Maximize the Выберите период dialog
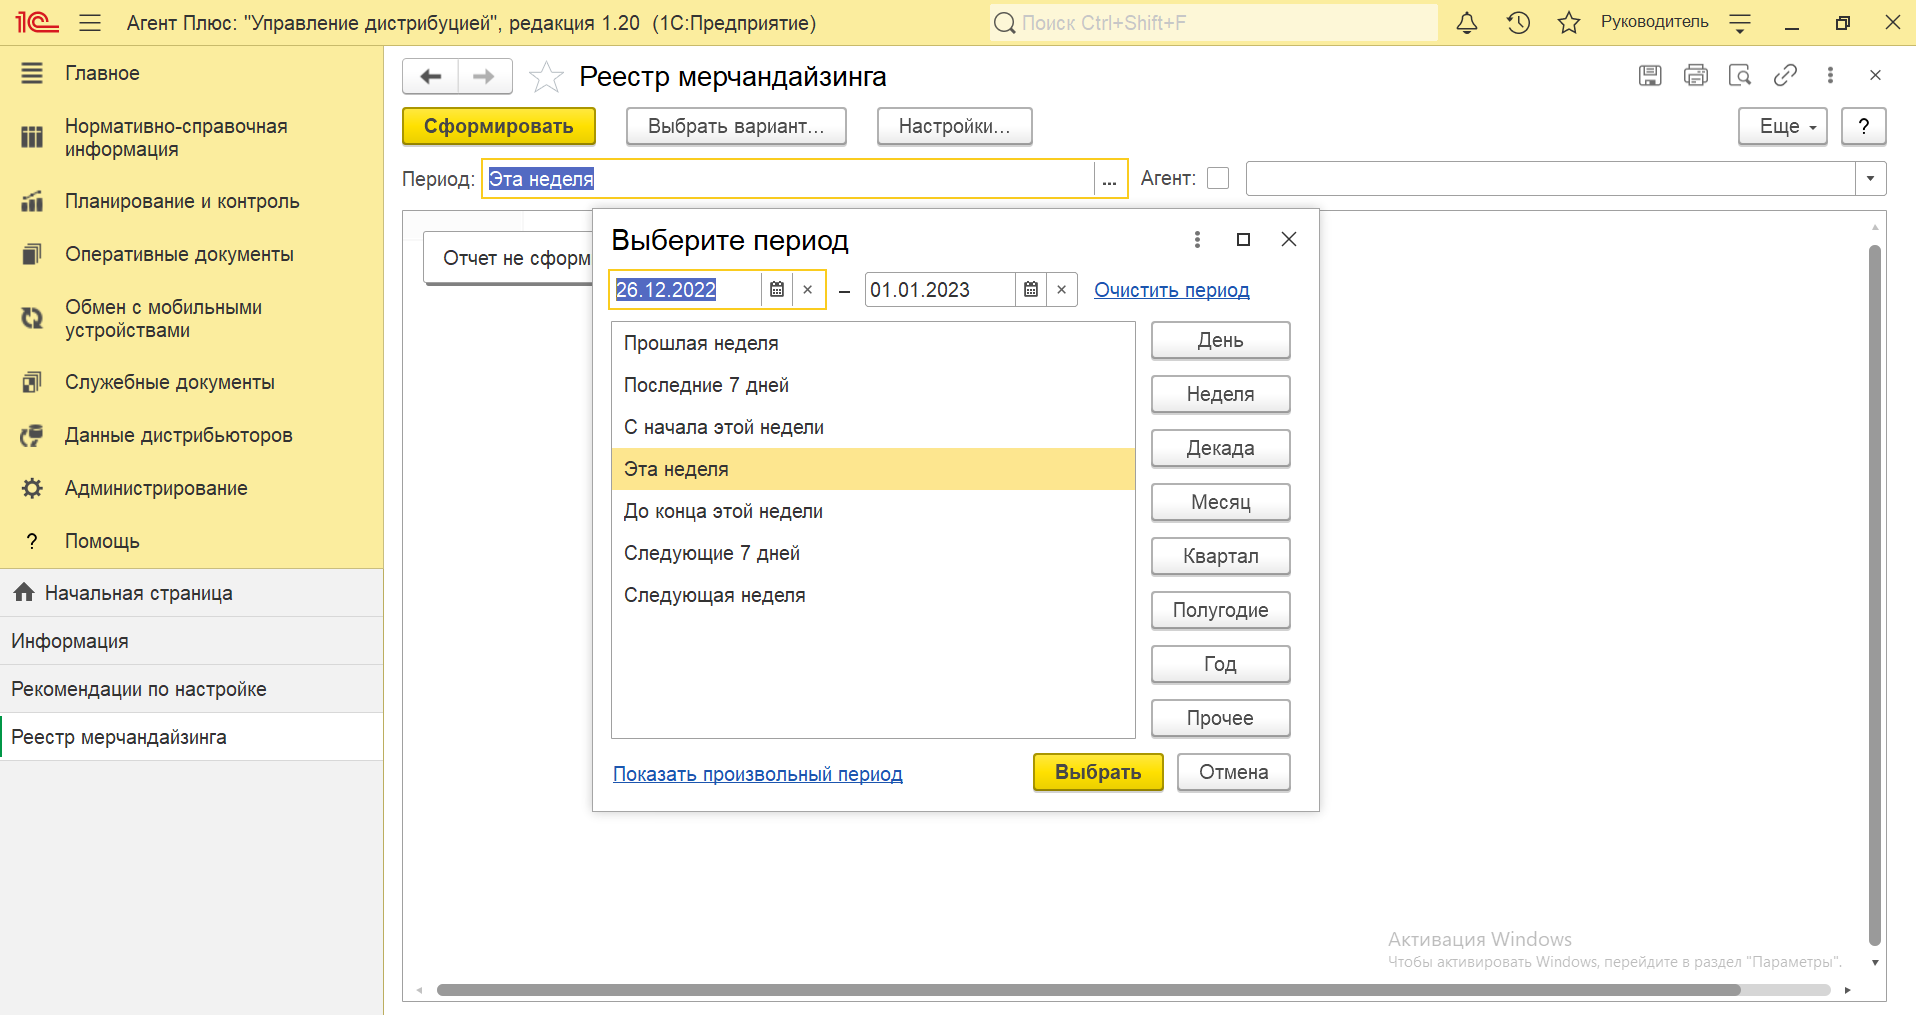 tap(1243, 239)
